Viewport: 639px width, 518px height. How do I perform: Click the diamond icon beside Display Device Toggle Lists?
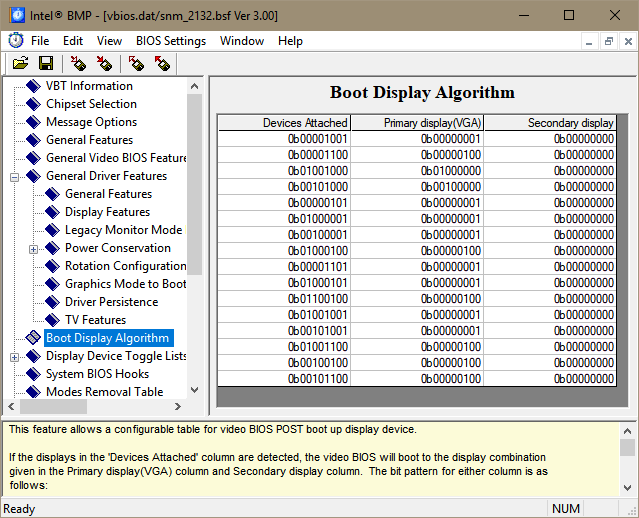click(33, 356)
